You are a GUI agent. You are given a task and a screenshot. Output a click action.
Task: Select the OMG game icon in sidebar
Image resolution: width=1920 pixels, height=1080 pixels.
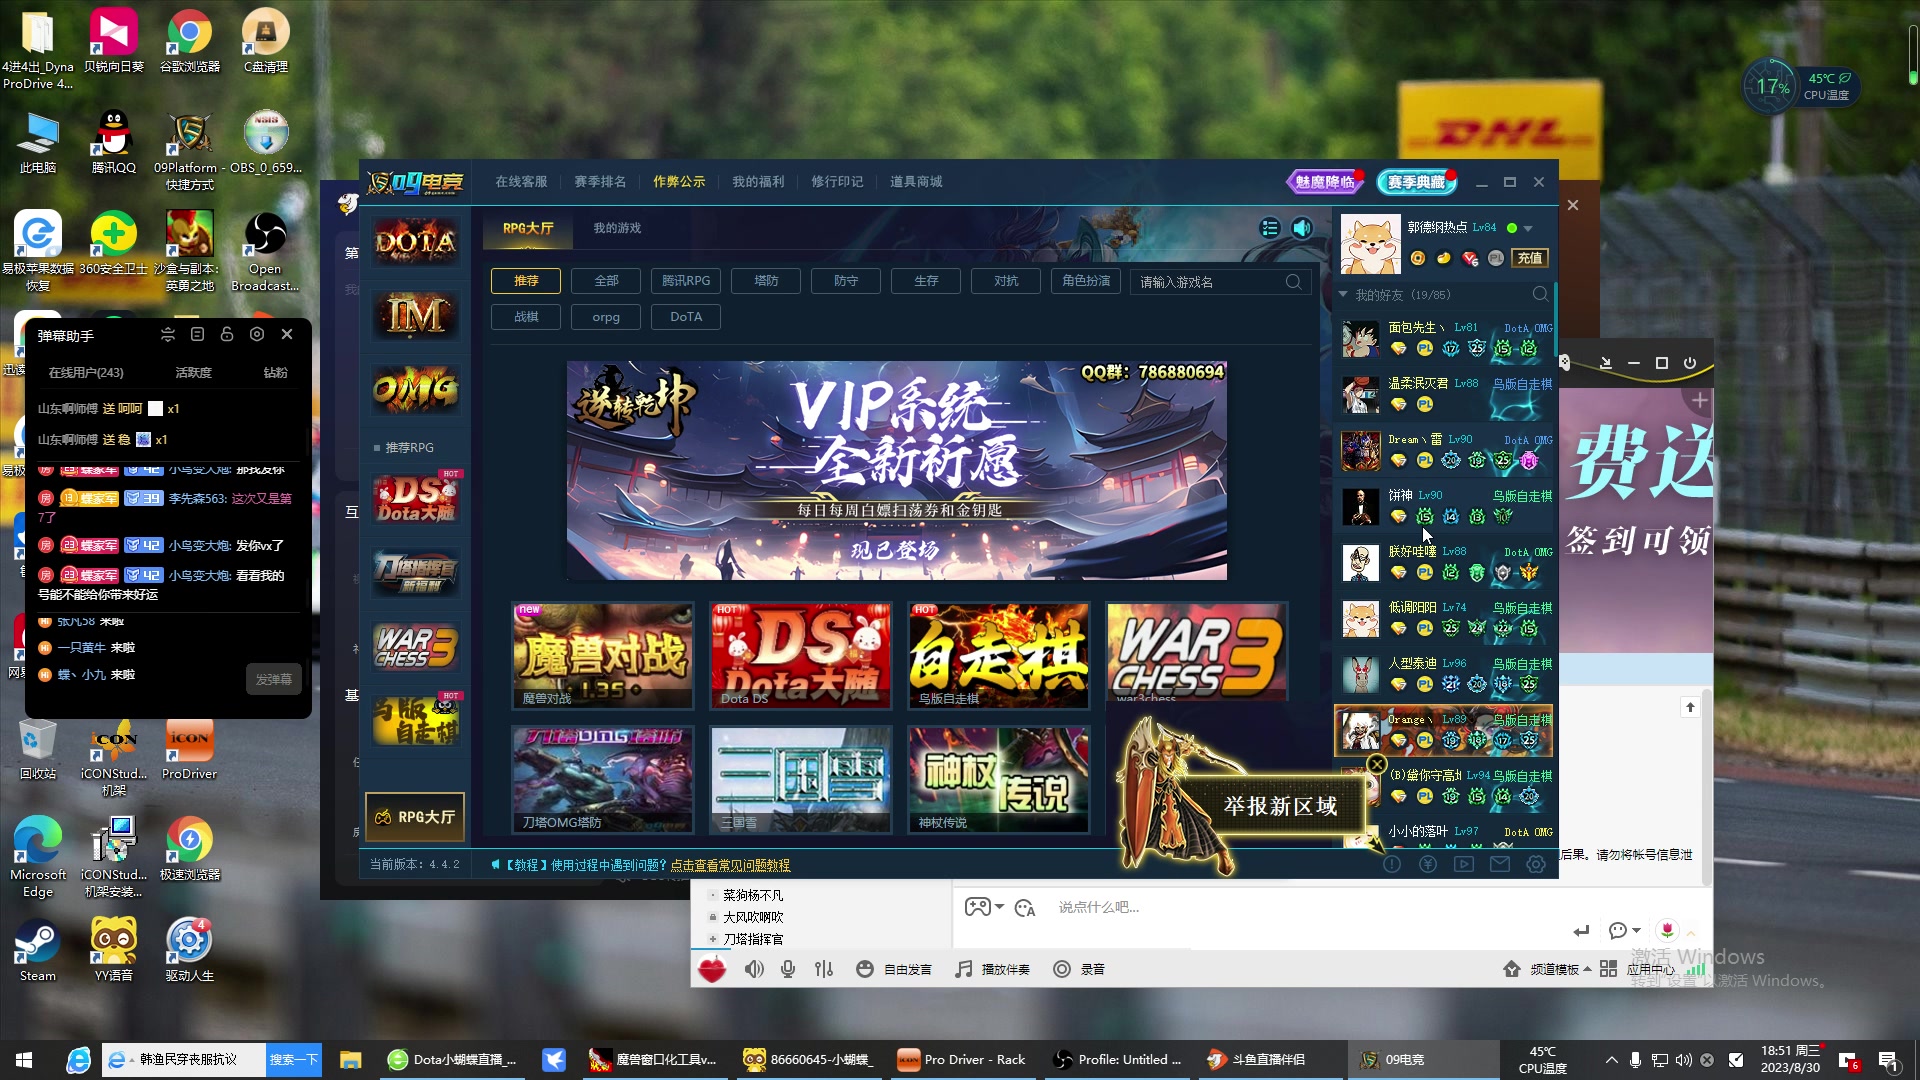coord(416,389)
